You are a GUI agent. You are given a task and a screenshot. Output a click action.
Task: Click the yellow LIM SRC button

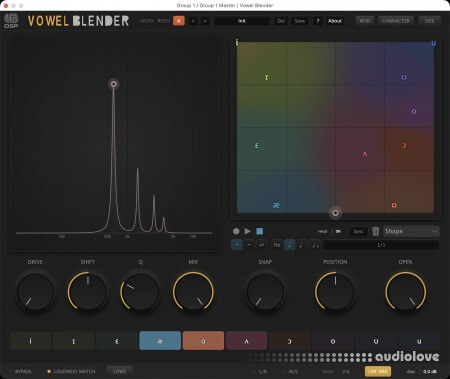pyautogui.click(x=378, y=371)
